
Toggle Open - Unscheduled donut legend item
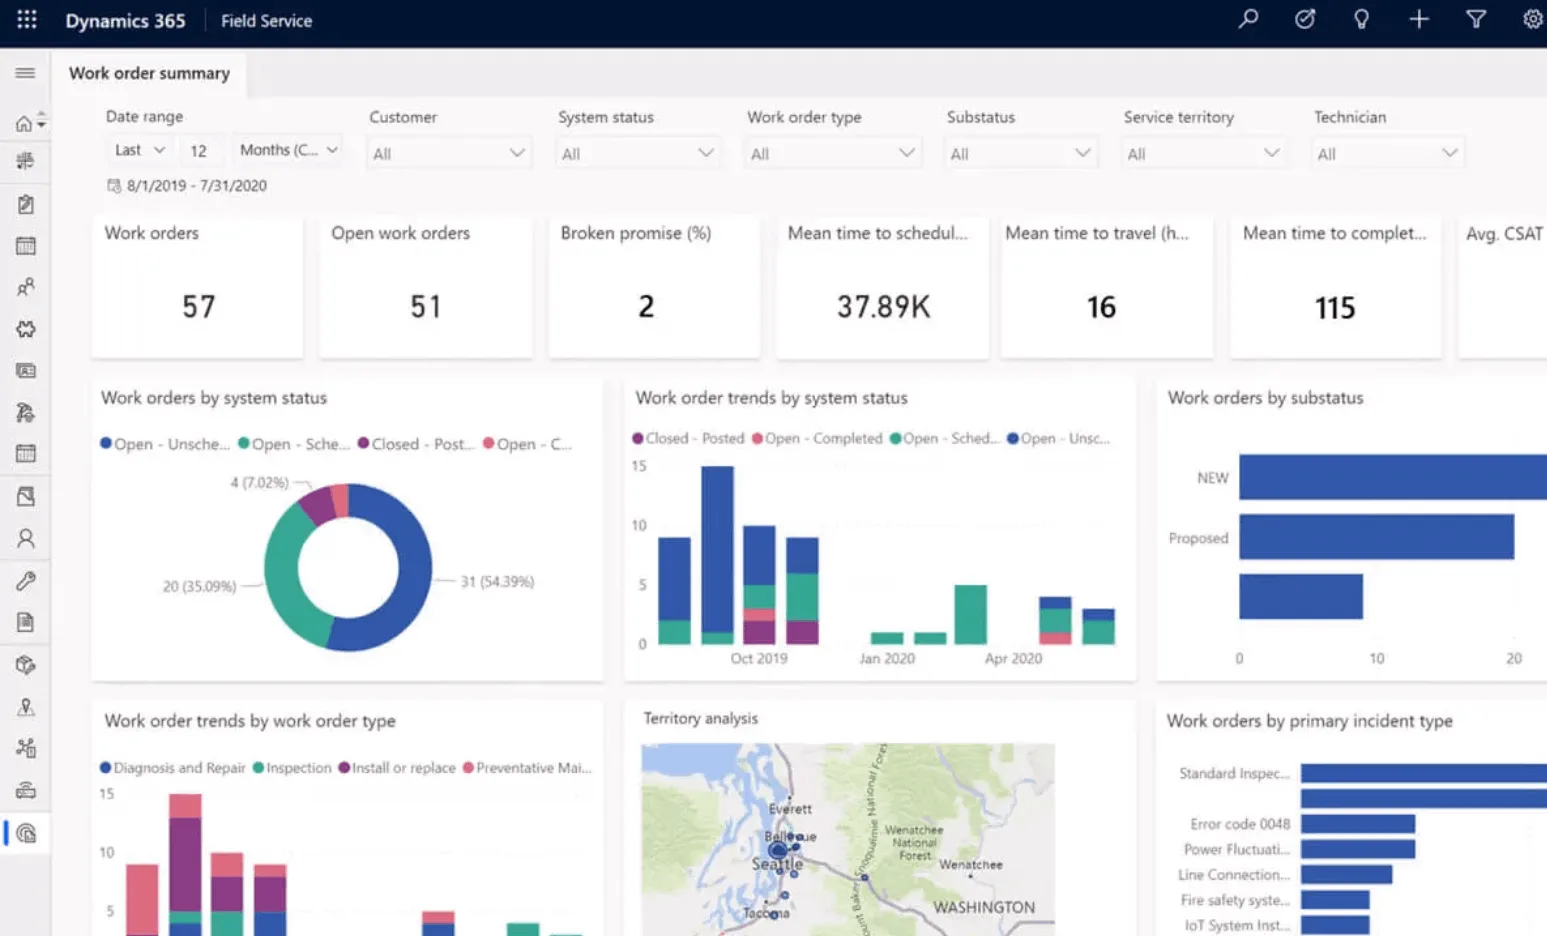[165, 443]
